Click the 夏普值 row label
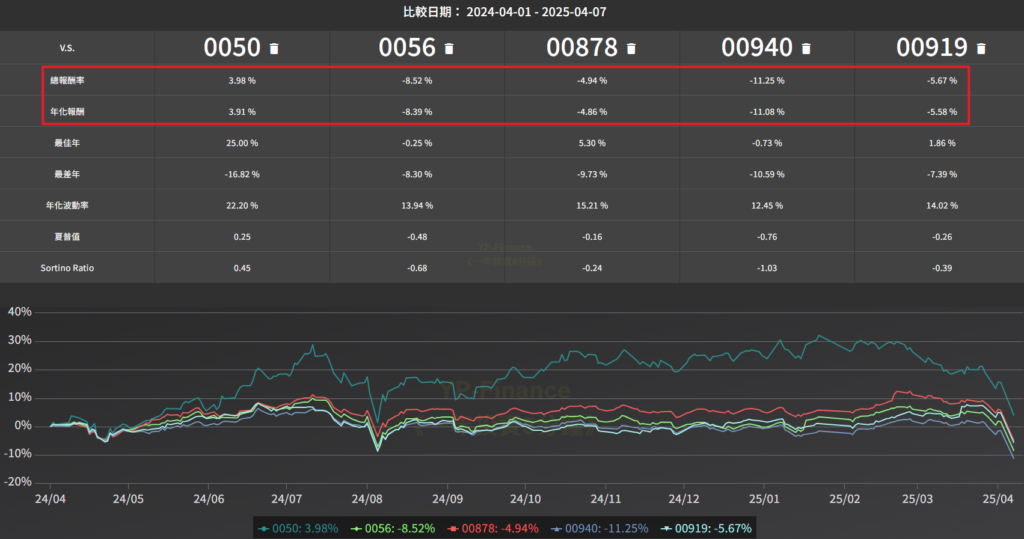This screenshot has height=539, width=1024. pyautogui.click(x=67, y=237)
